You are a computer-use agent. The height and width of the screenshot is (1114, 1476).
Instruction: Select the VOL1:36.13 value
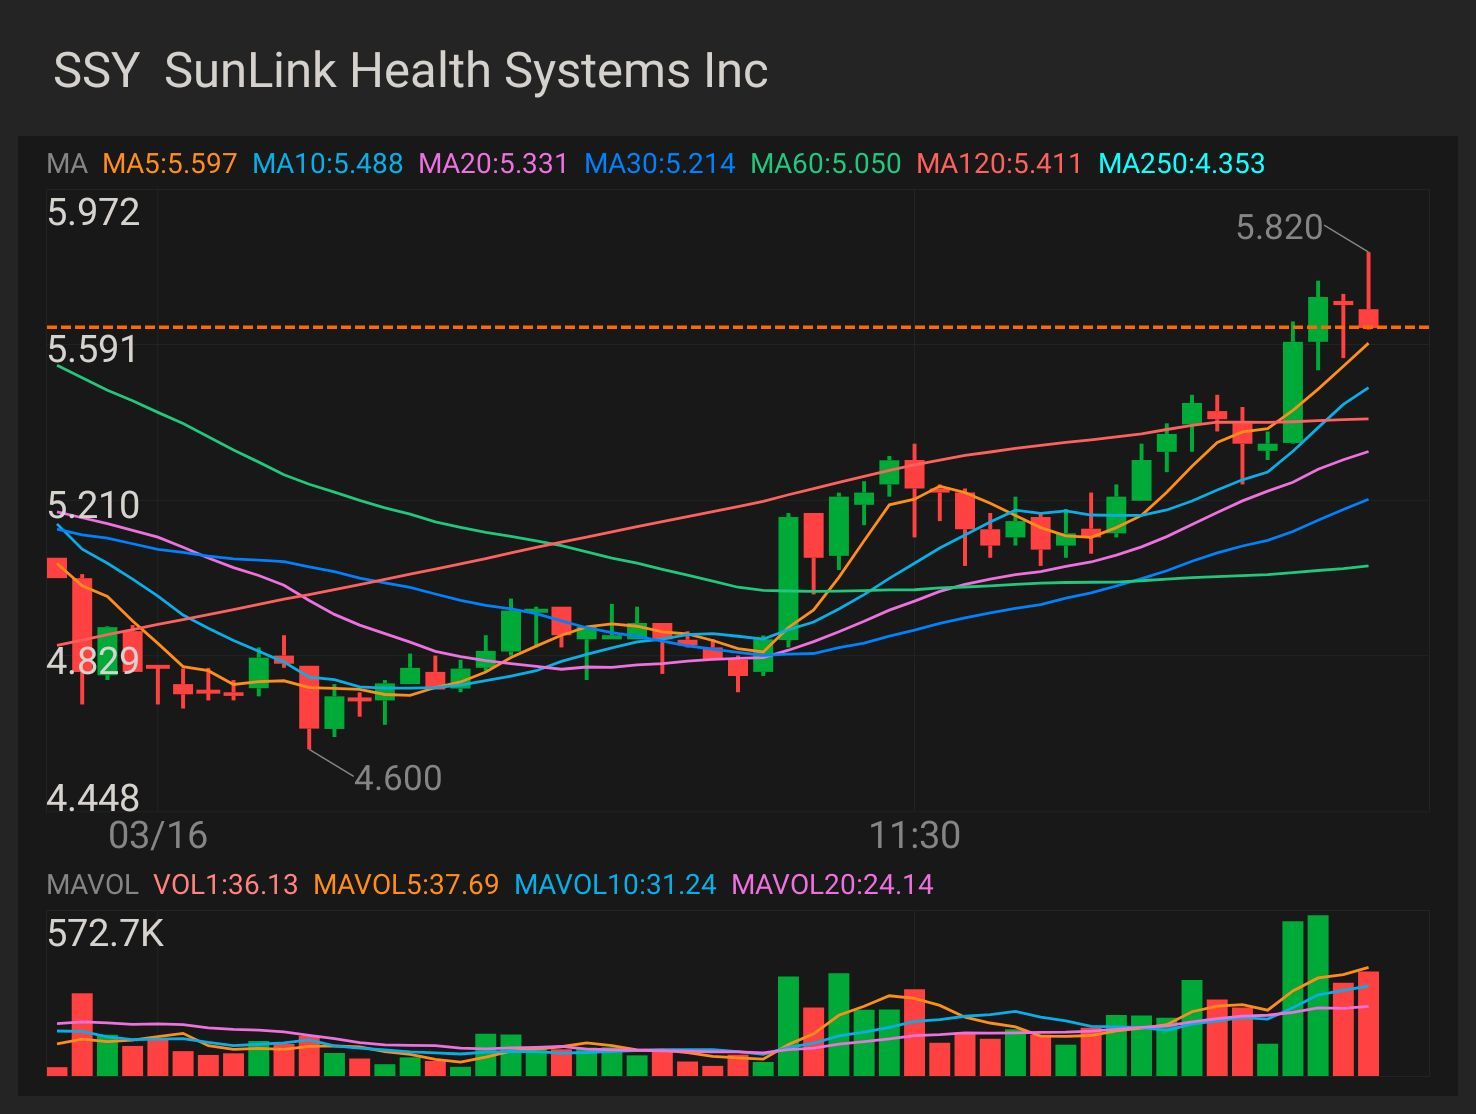coord(226,885)
